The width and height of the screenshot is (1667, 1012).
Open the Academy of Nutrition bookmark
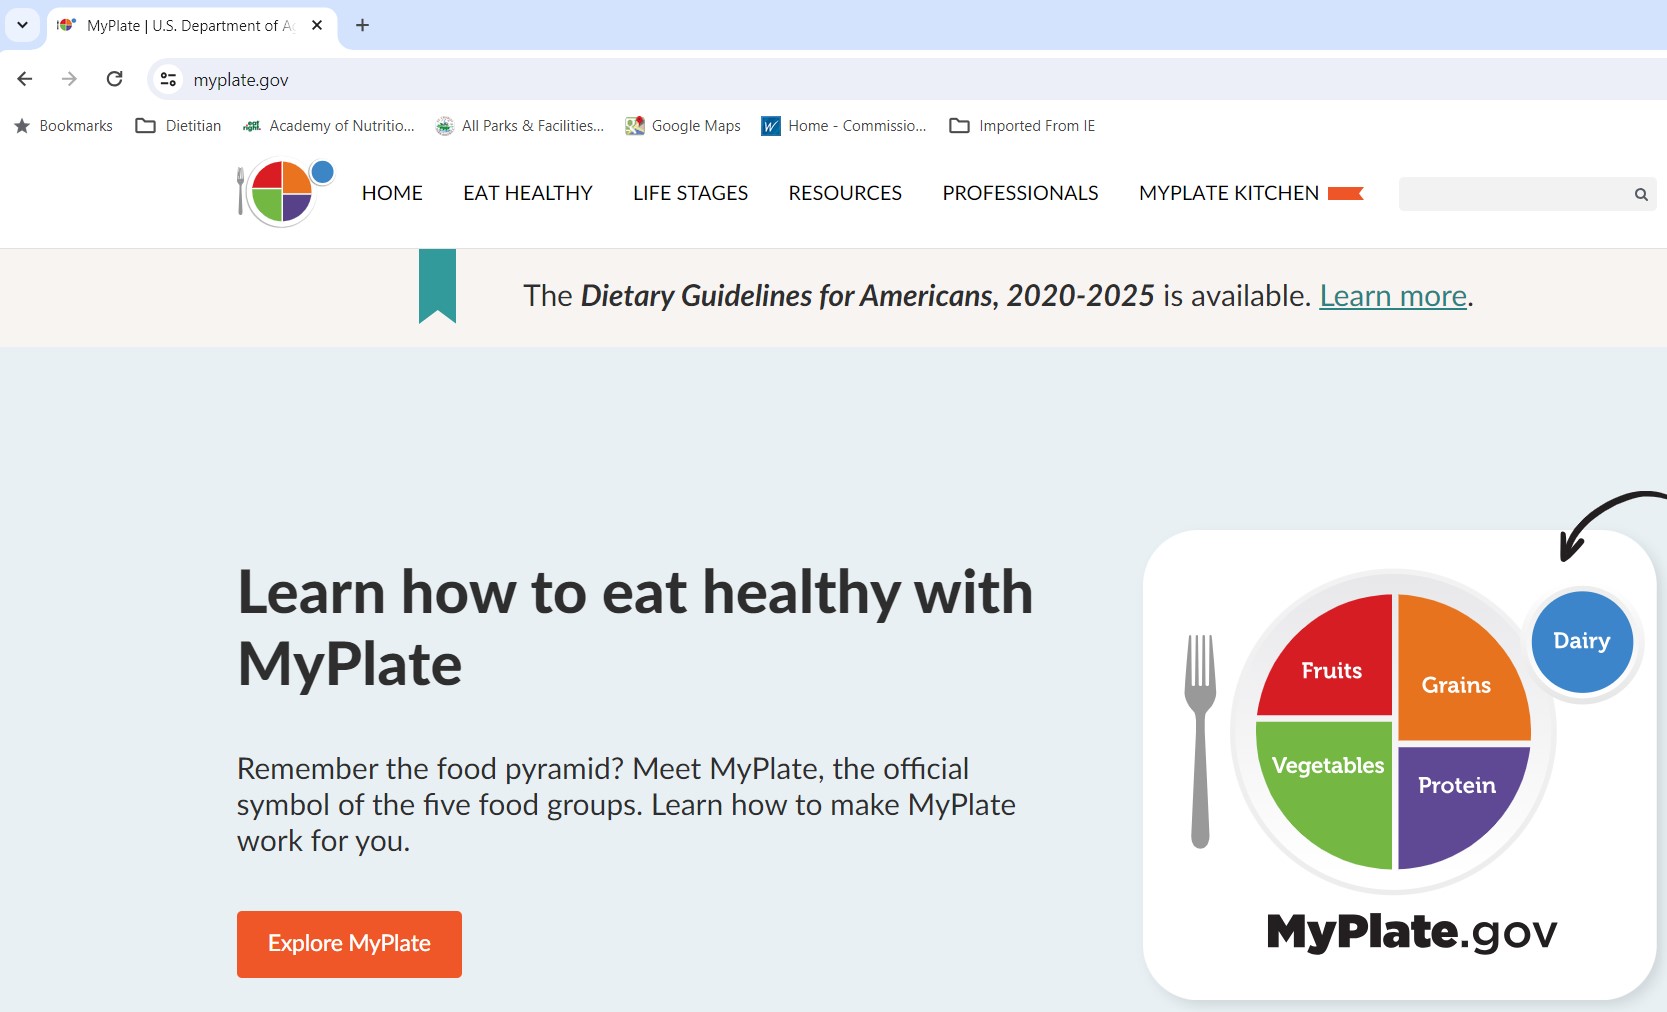coord(328,125)
